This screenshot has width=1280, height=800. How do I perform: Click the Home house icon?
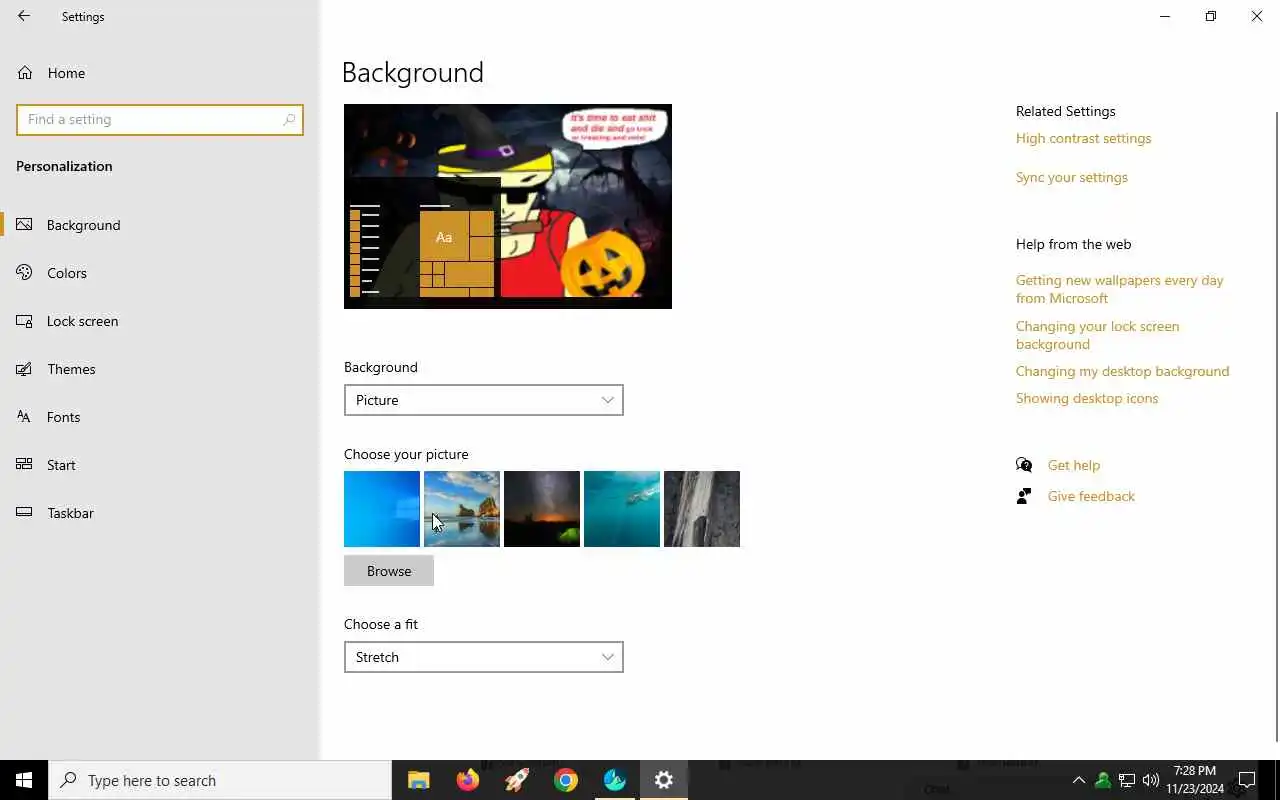[x=25, y=73]
